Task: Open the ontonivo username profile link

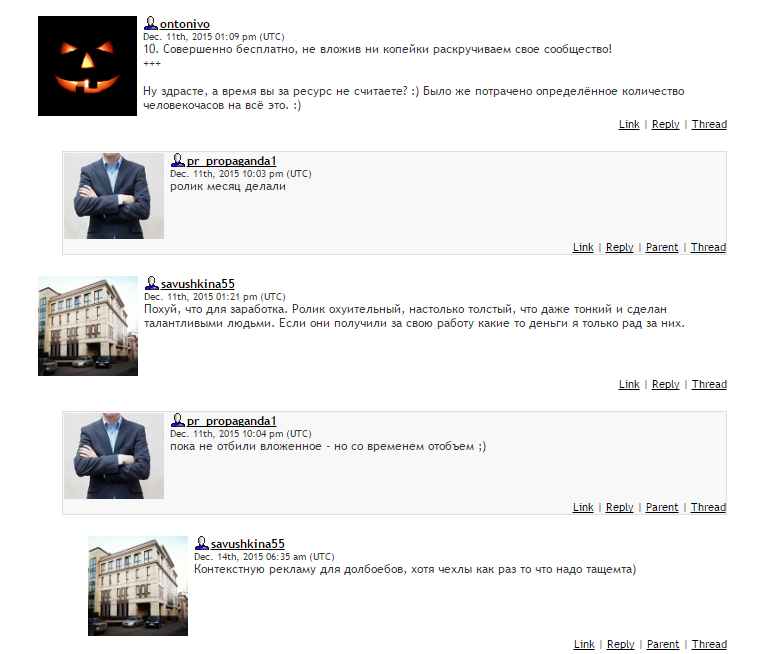Action: (185, 24)
